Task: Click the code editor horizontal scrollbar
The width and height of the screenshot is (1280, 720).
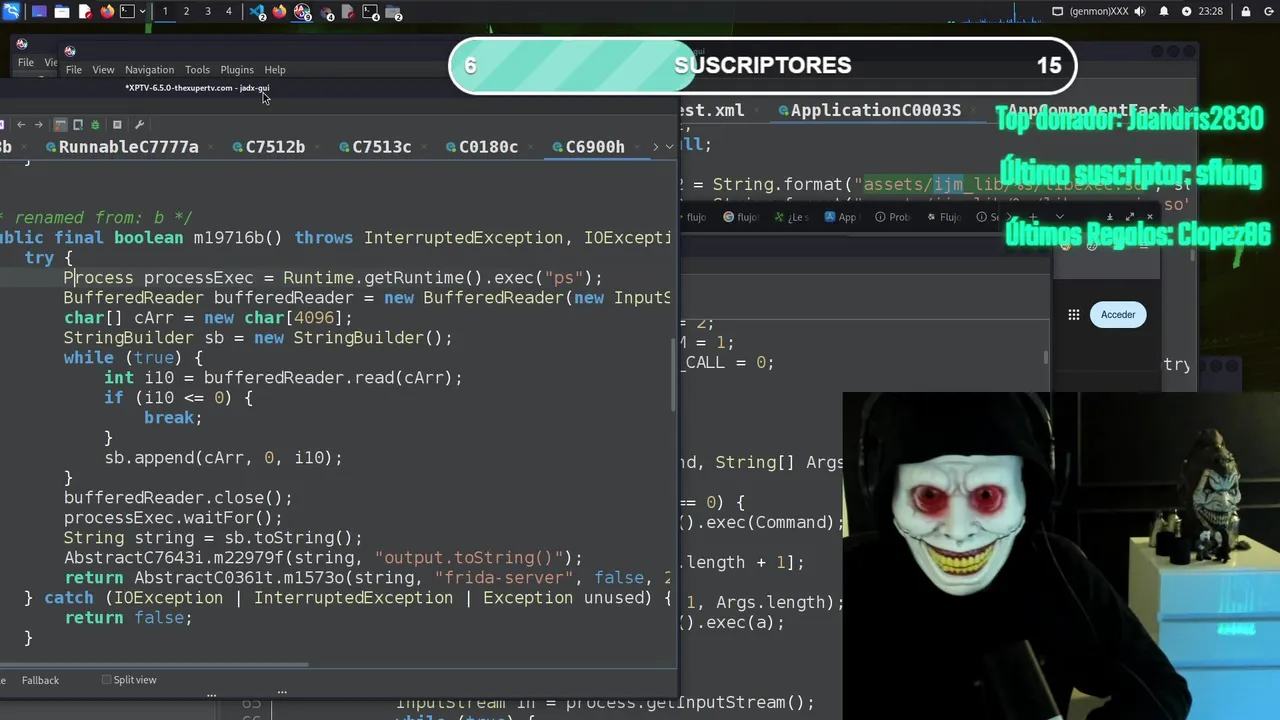Action: coord(154,664)
